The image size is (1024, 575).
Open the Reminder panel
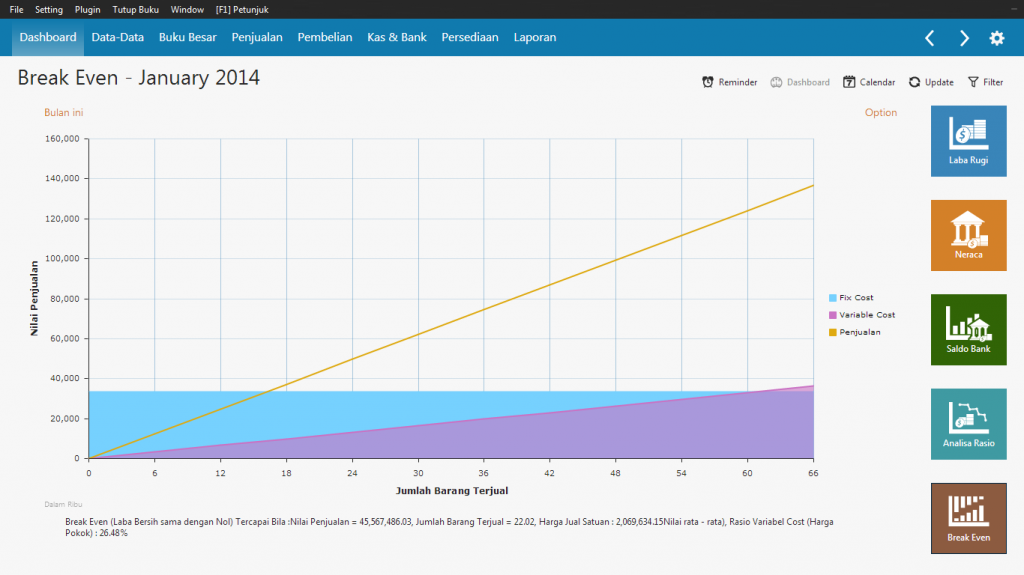729,82
